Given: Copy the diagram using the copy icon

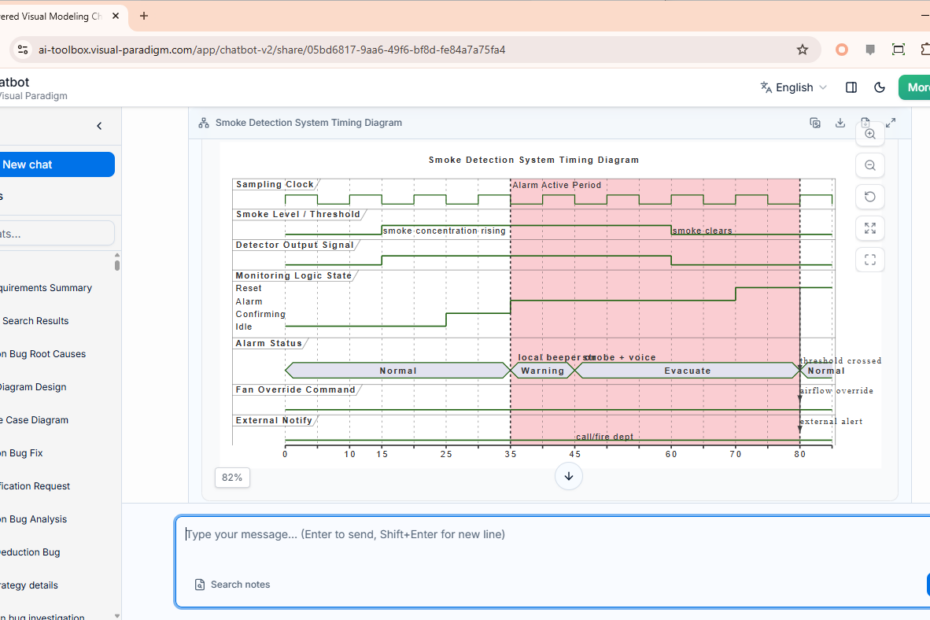Looking at the screenshot, I should (815, 123).
